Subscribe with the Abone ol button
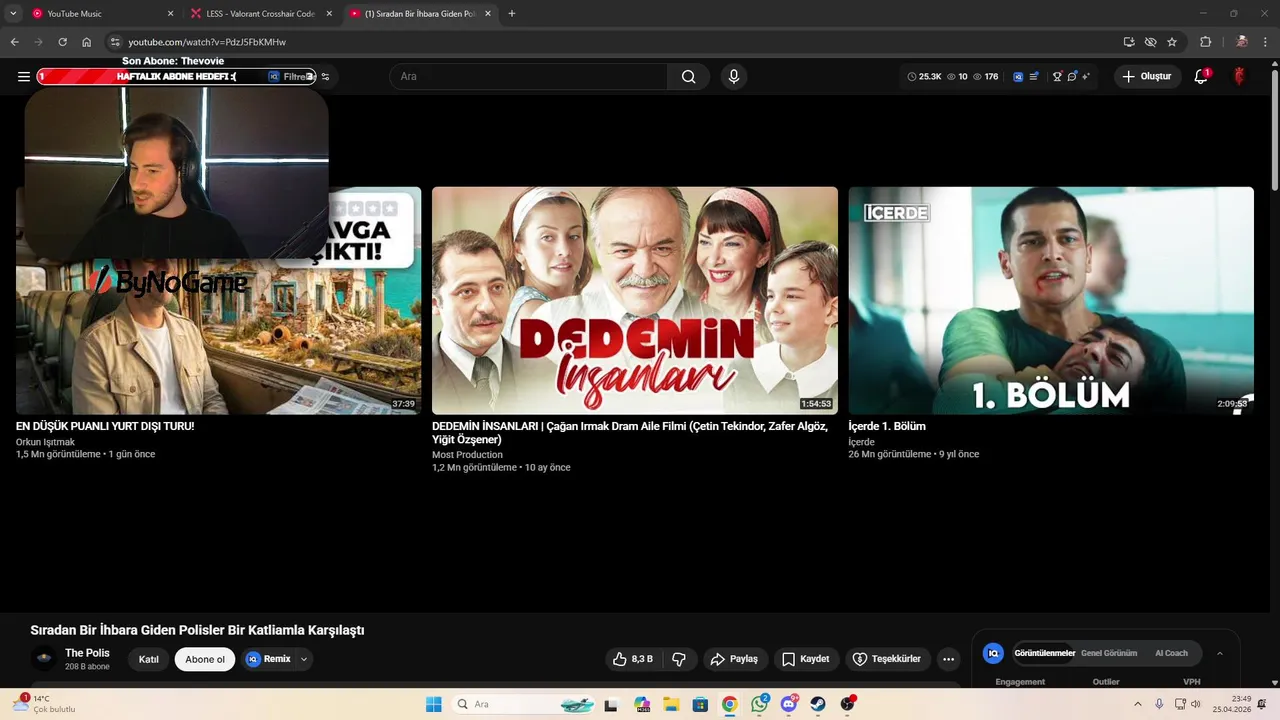Screen dimensions: 1280x720 tap(205, 659)
